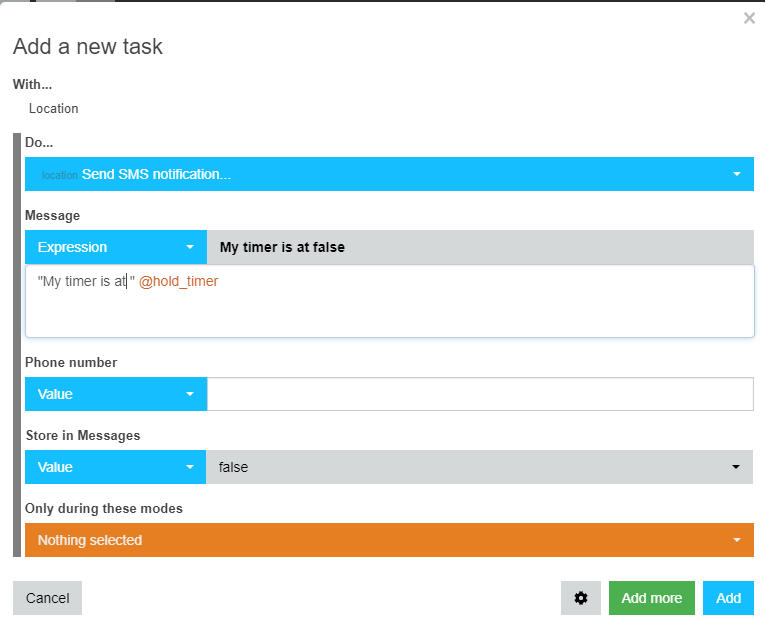Image resolution: width=765 pixels, height=622 pixels.
Task: Click into the Phone number input field
Action: tap(481, 394)
